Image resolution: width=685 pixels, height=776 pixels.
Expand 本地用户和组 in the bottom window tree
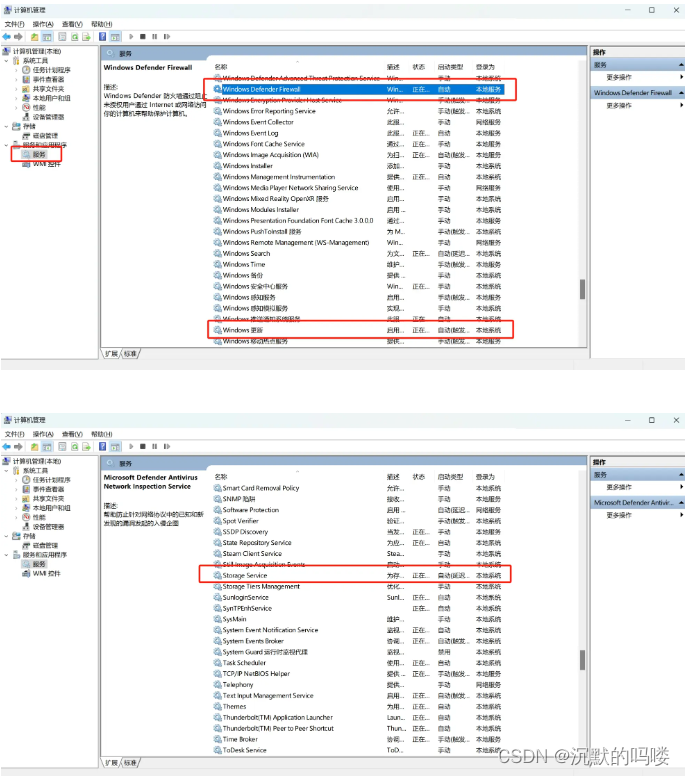pyautogui.click(x=16, y=508)
